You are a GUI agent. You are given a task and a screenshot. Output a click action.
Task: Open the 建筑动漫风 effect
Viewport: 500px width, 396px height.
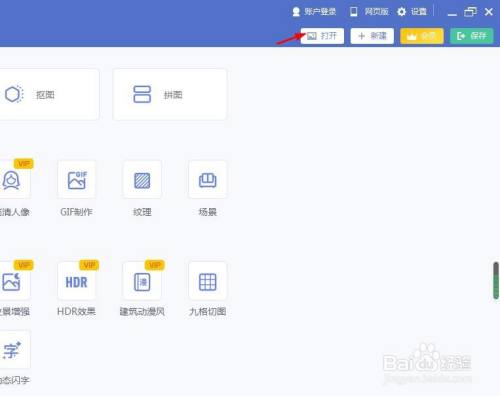pyautogui.click(x=142, y=281)
